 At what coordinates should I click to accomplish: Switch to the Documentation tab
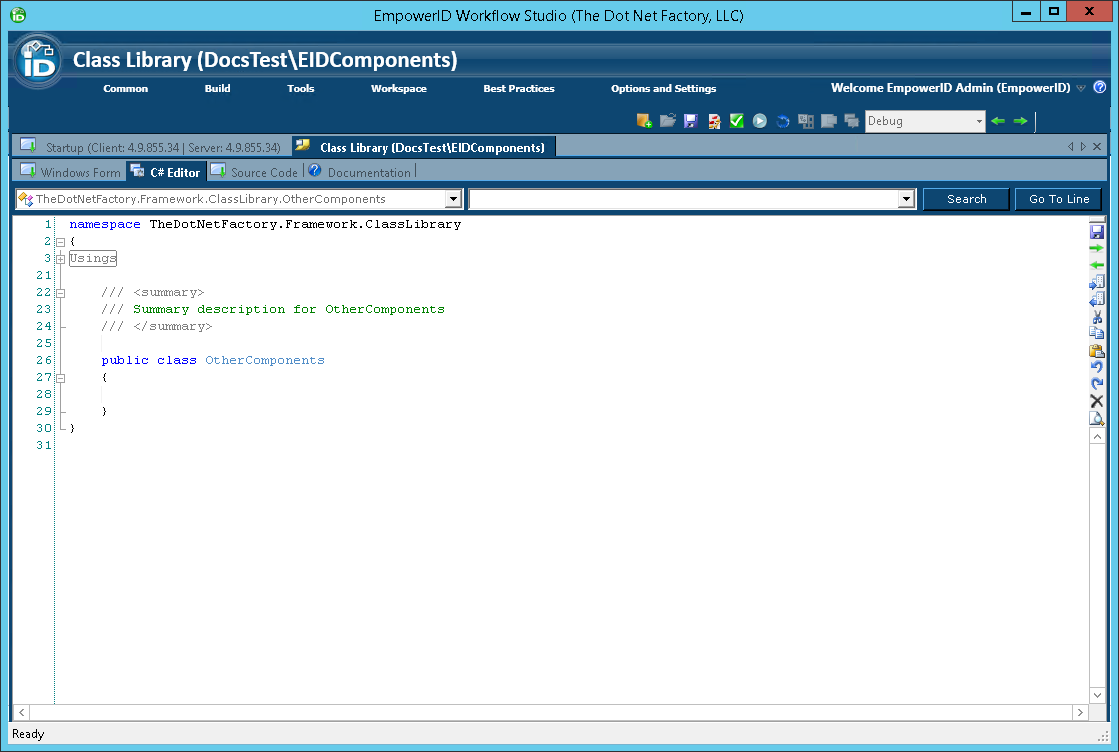[360, 172]
